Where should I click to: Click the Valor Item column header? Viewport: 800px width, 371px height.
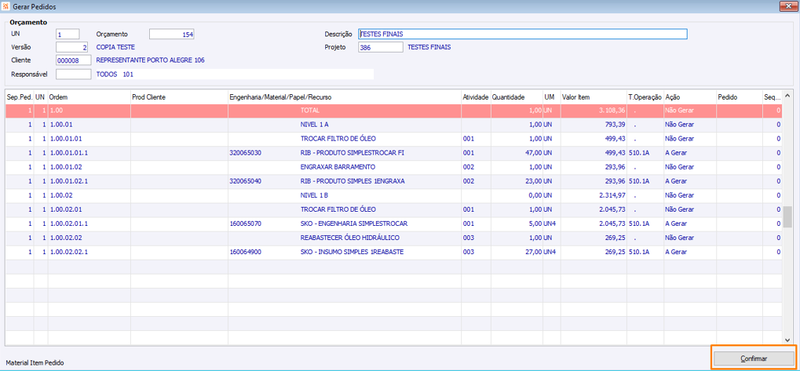(593, 96)
